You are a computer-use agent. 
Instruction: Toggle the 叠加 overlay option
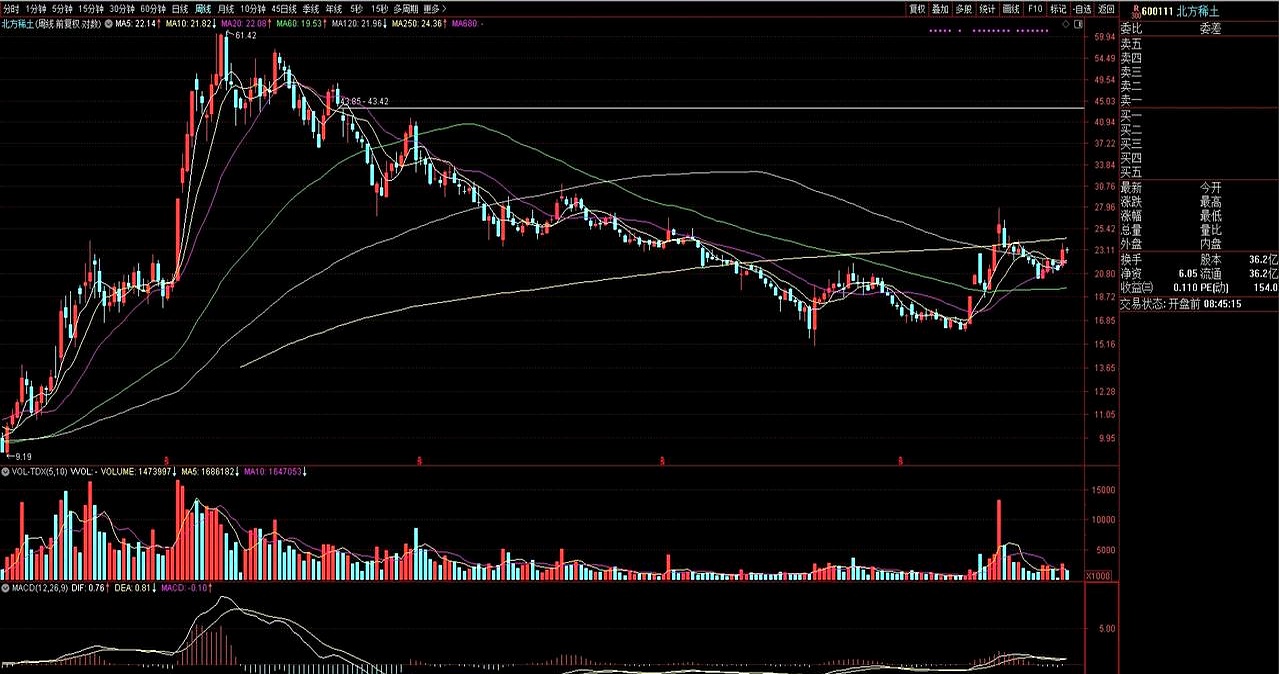pyautogui.click(x=940, y=8)
